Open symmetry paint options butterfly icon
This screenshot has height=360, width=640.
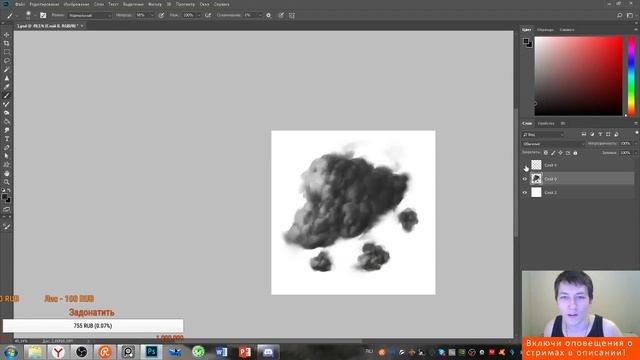pyautogui.click(x=292, y=15)
